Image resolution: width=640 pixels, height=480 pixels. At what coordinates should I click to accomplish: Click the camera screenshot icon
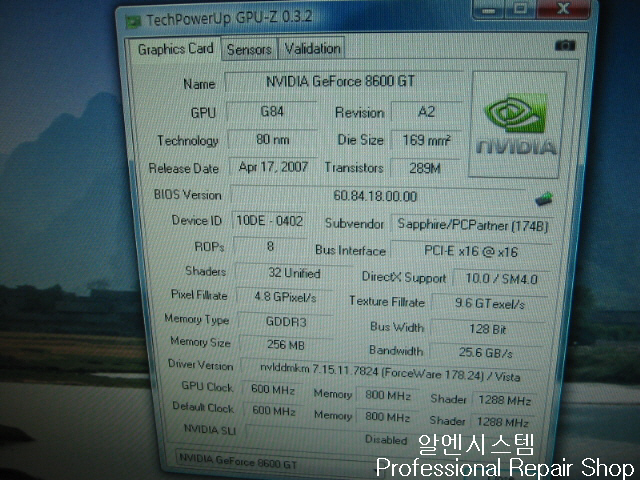[x=565, y=46]
